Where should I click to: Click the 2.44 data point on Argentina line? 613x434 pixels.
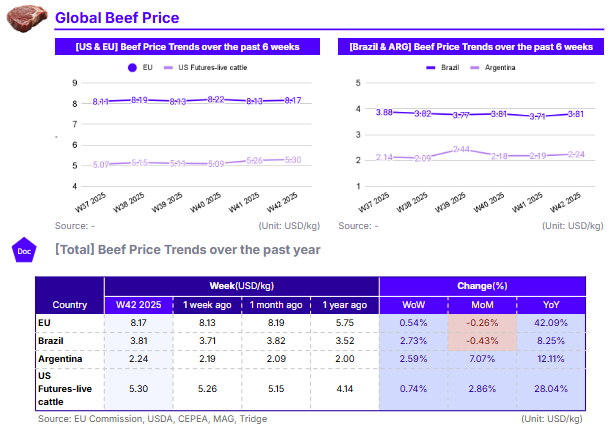[462, 149]
